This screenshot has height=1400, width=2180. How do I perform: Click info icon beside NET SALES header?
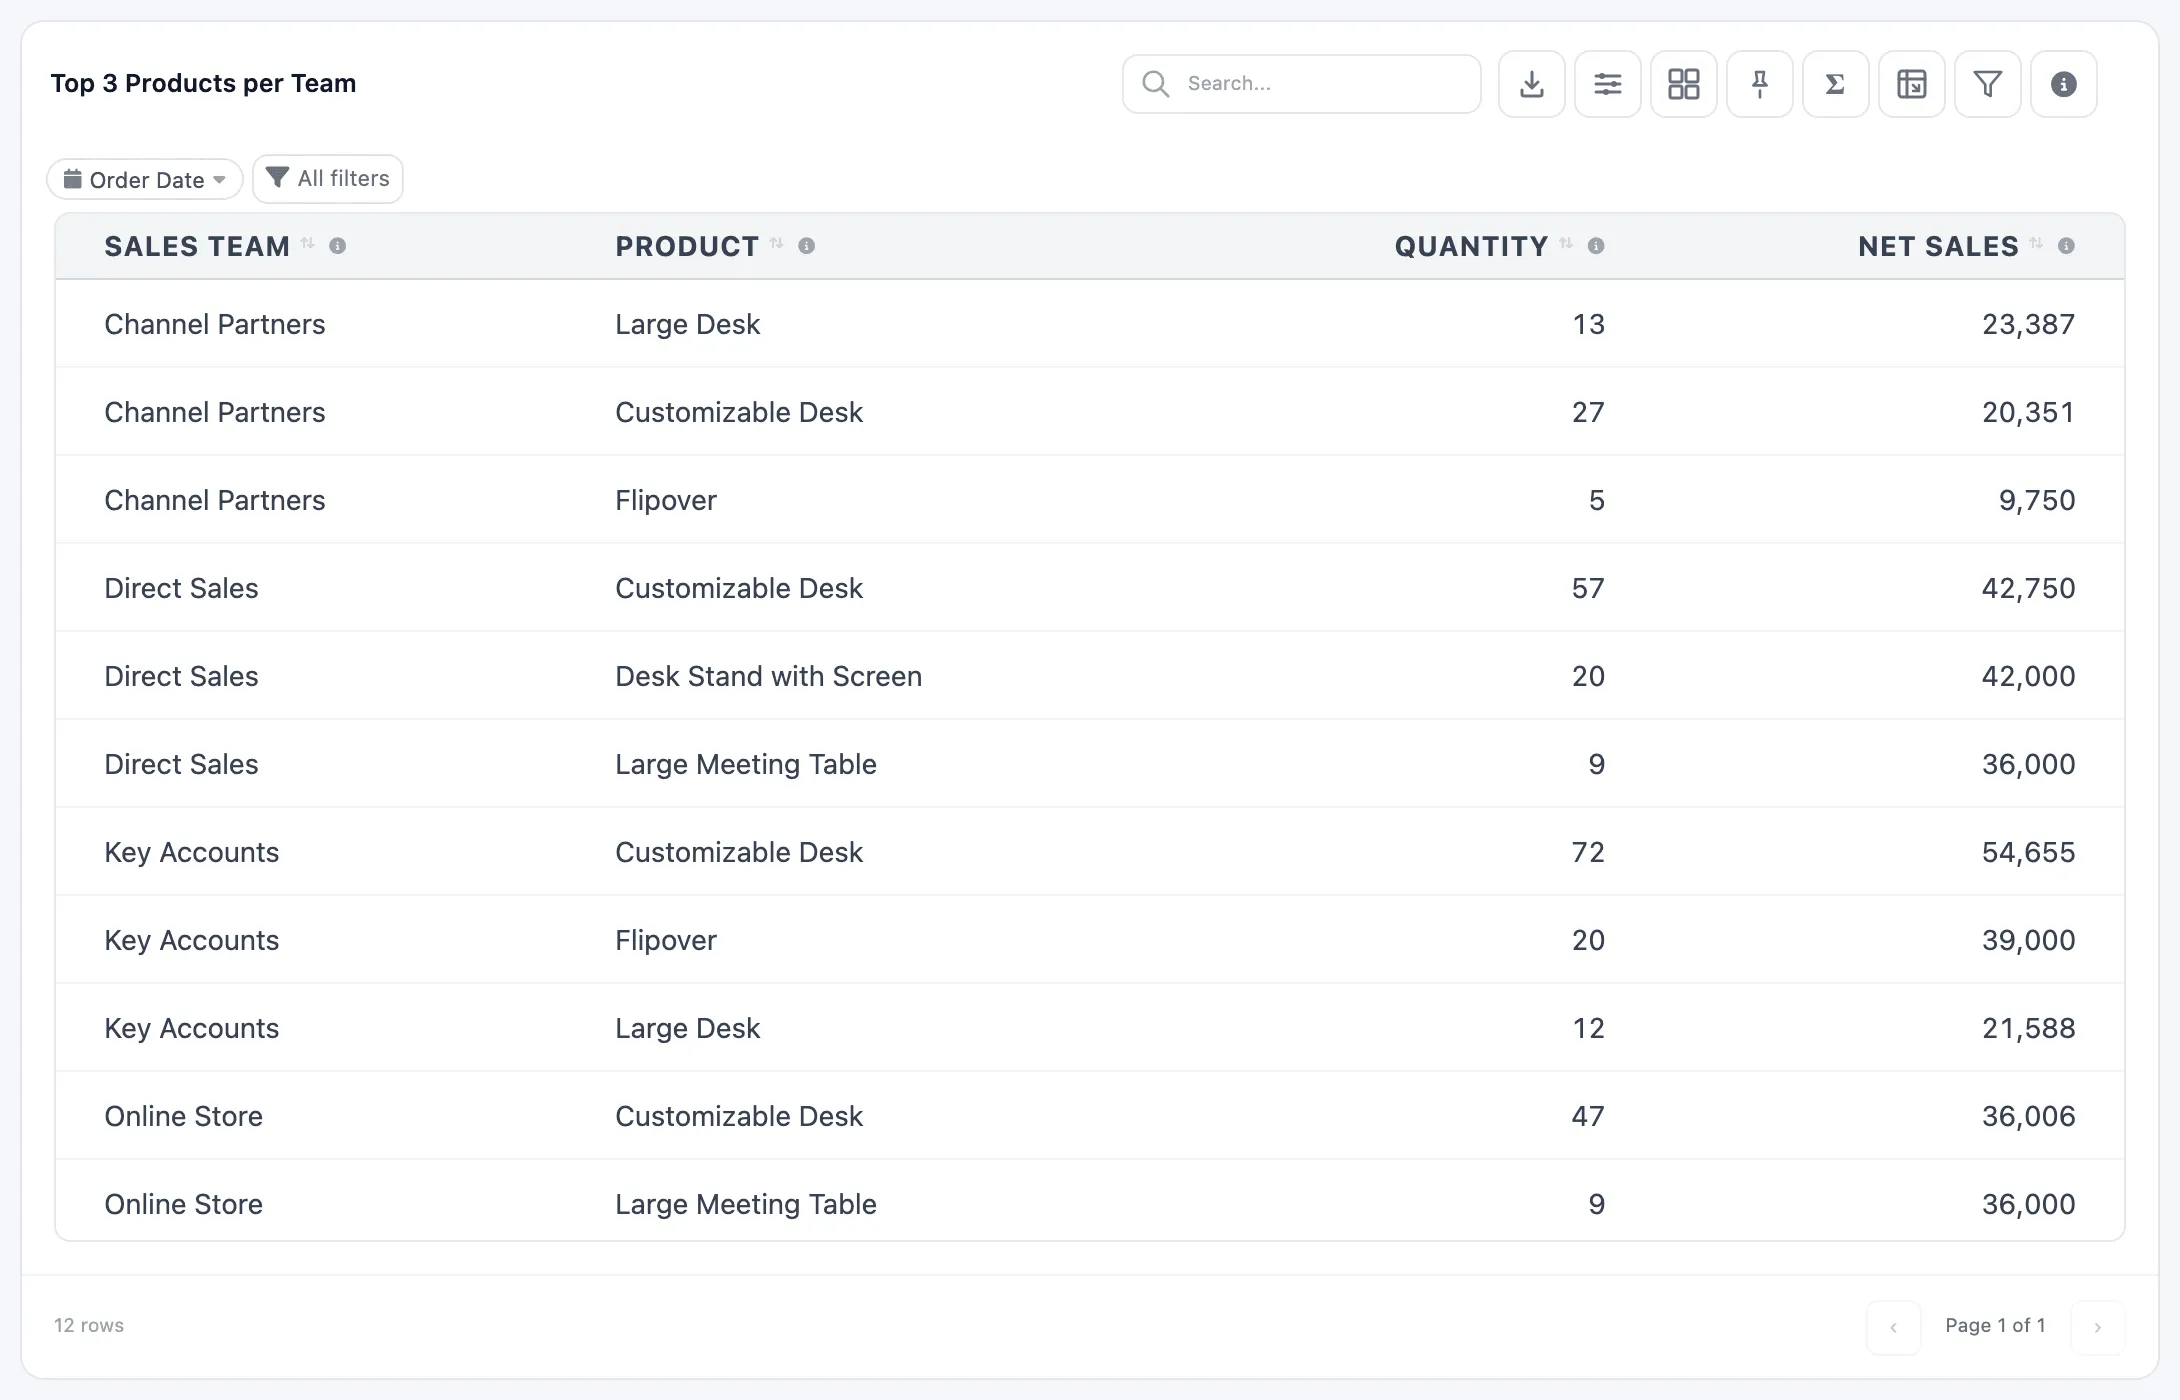click(2066, 246)
